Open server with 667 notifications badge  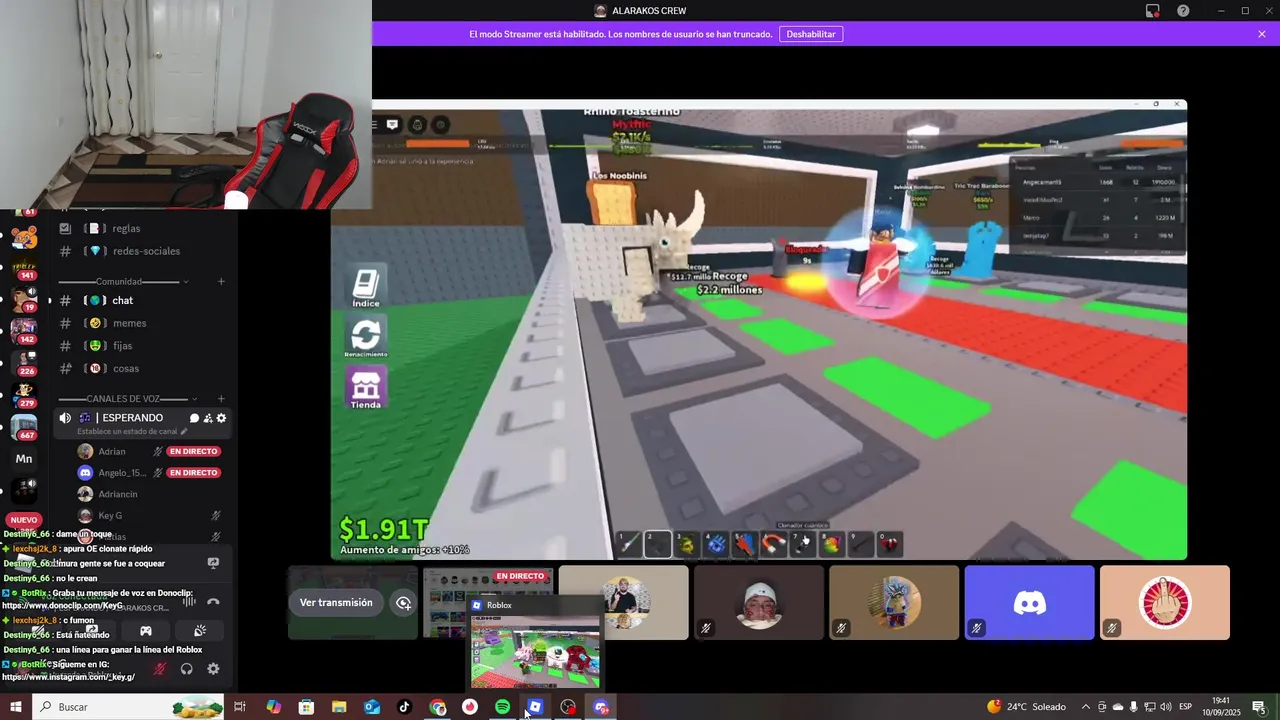(x=24, y=427)
